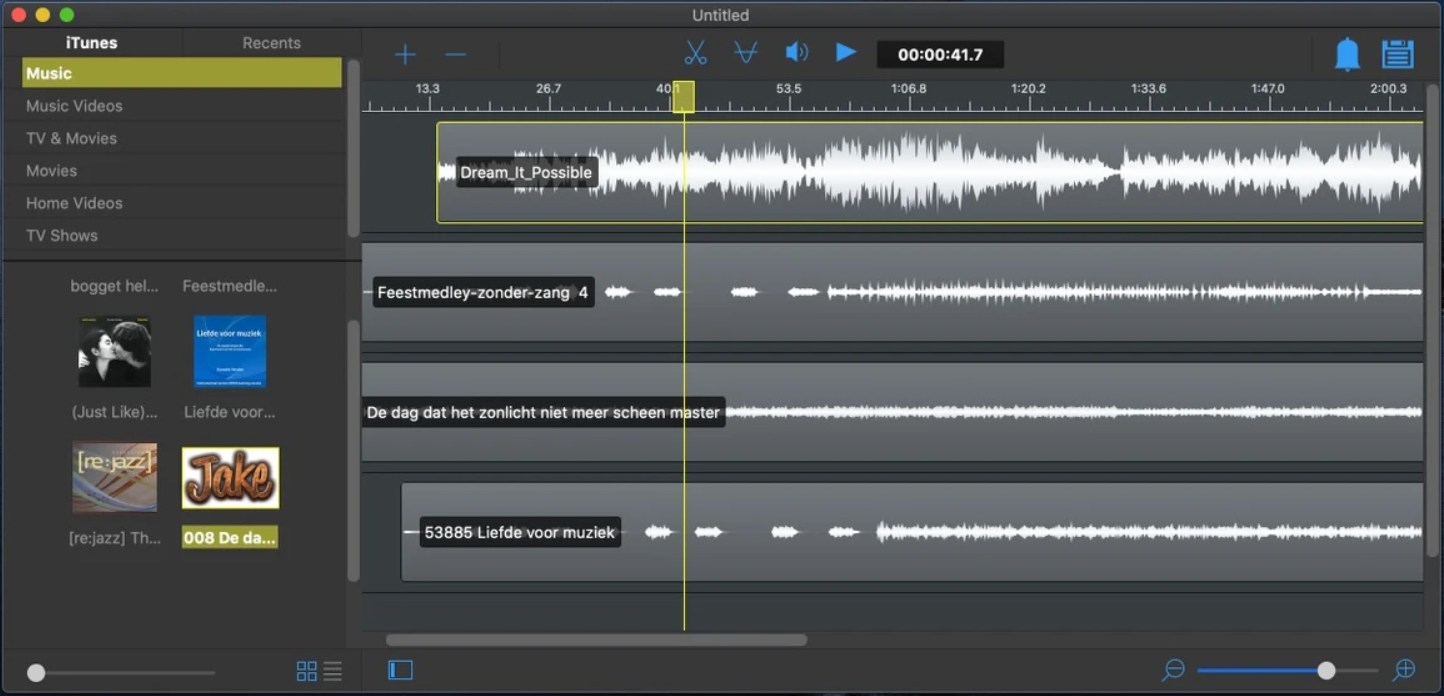This screenshot has height=696, width=1444.
Task: Select the 53885 Liefde voor muziek track label
Action: point(520,533)
